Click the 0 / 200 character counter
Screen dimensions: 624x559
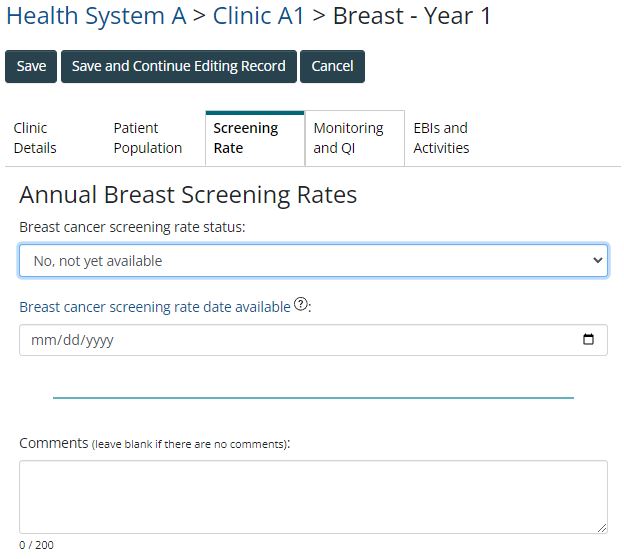coord(36,545)
